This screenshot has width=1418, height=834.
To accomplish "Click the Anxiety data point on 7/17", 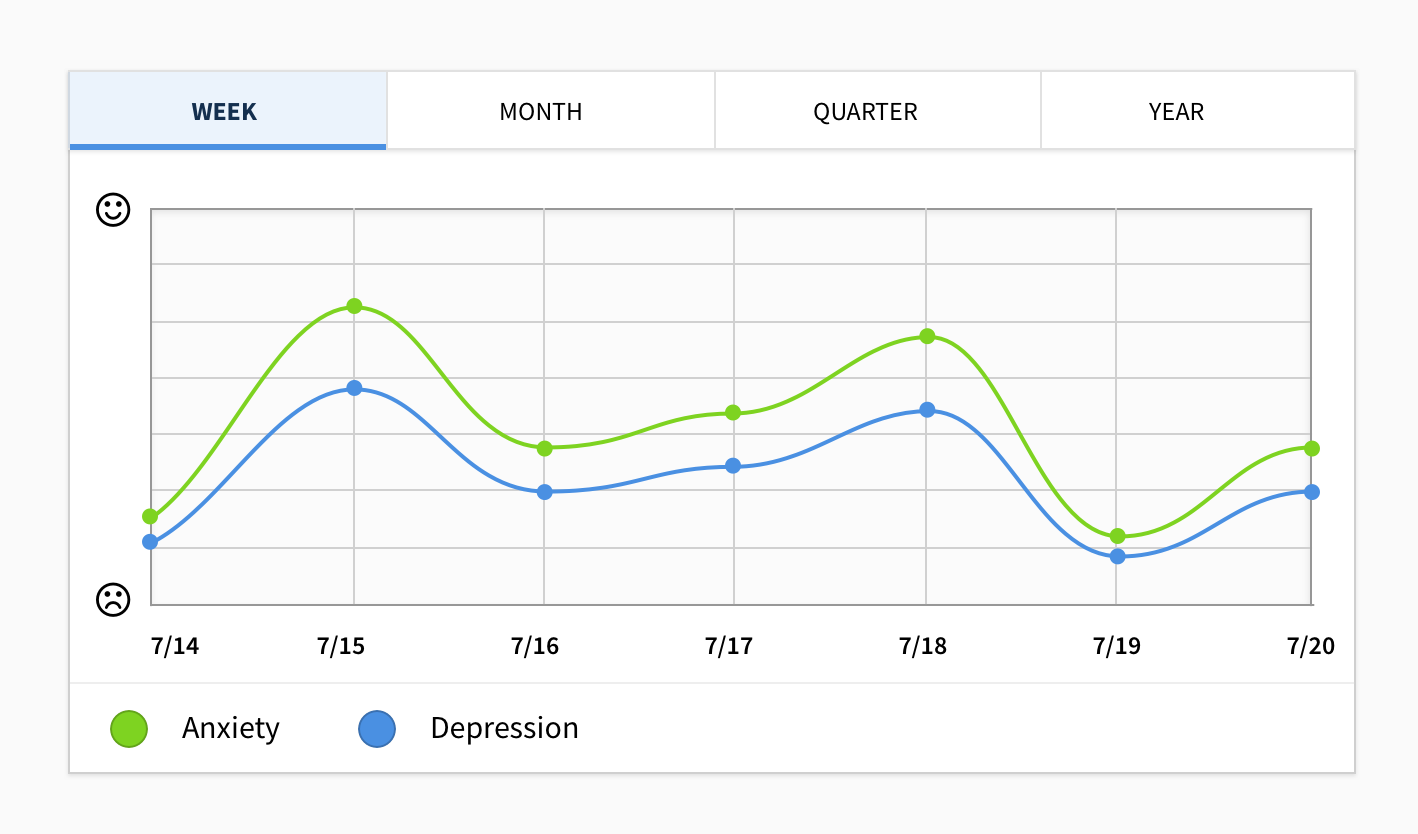I will pyautogui.click(x=735, y=413).
